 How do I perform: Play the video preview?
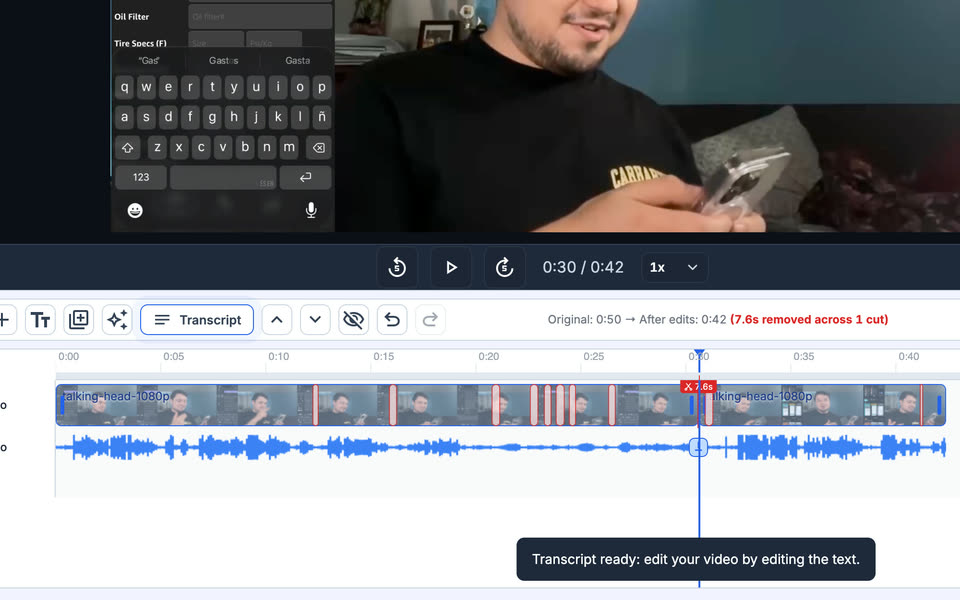(x=451, y=268)
